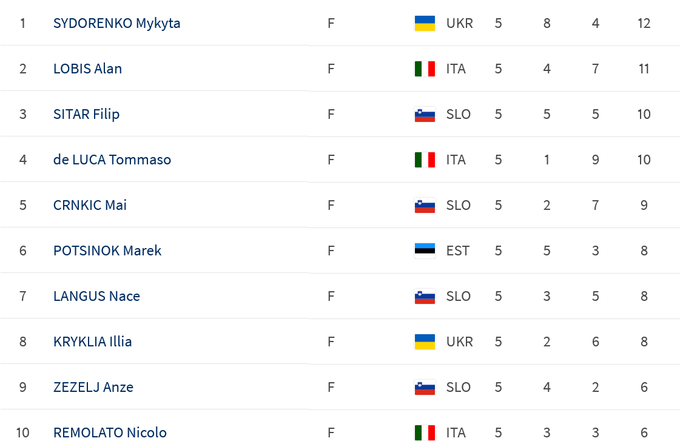The height and width of the screenshot is (441, 680).
Task: Click the Italy flag beside de LUCA Tommaso
Action: [424, 160]
